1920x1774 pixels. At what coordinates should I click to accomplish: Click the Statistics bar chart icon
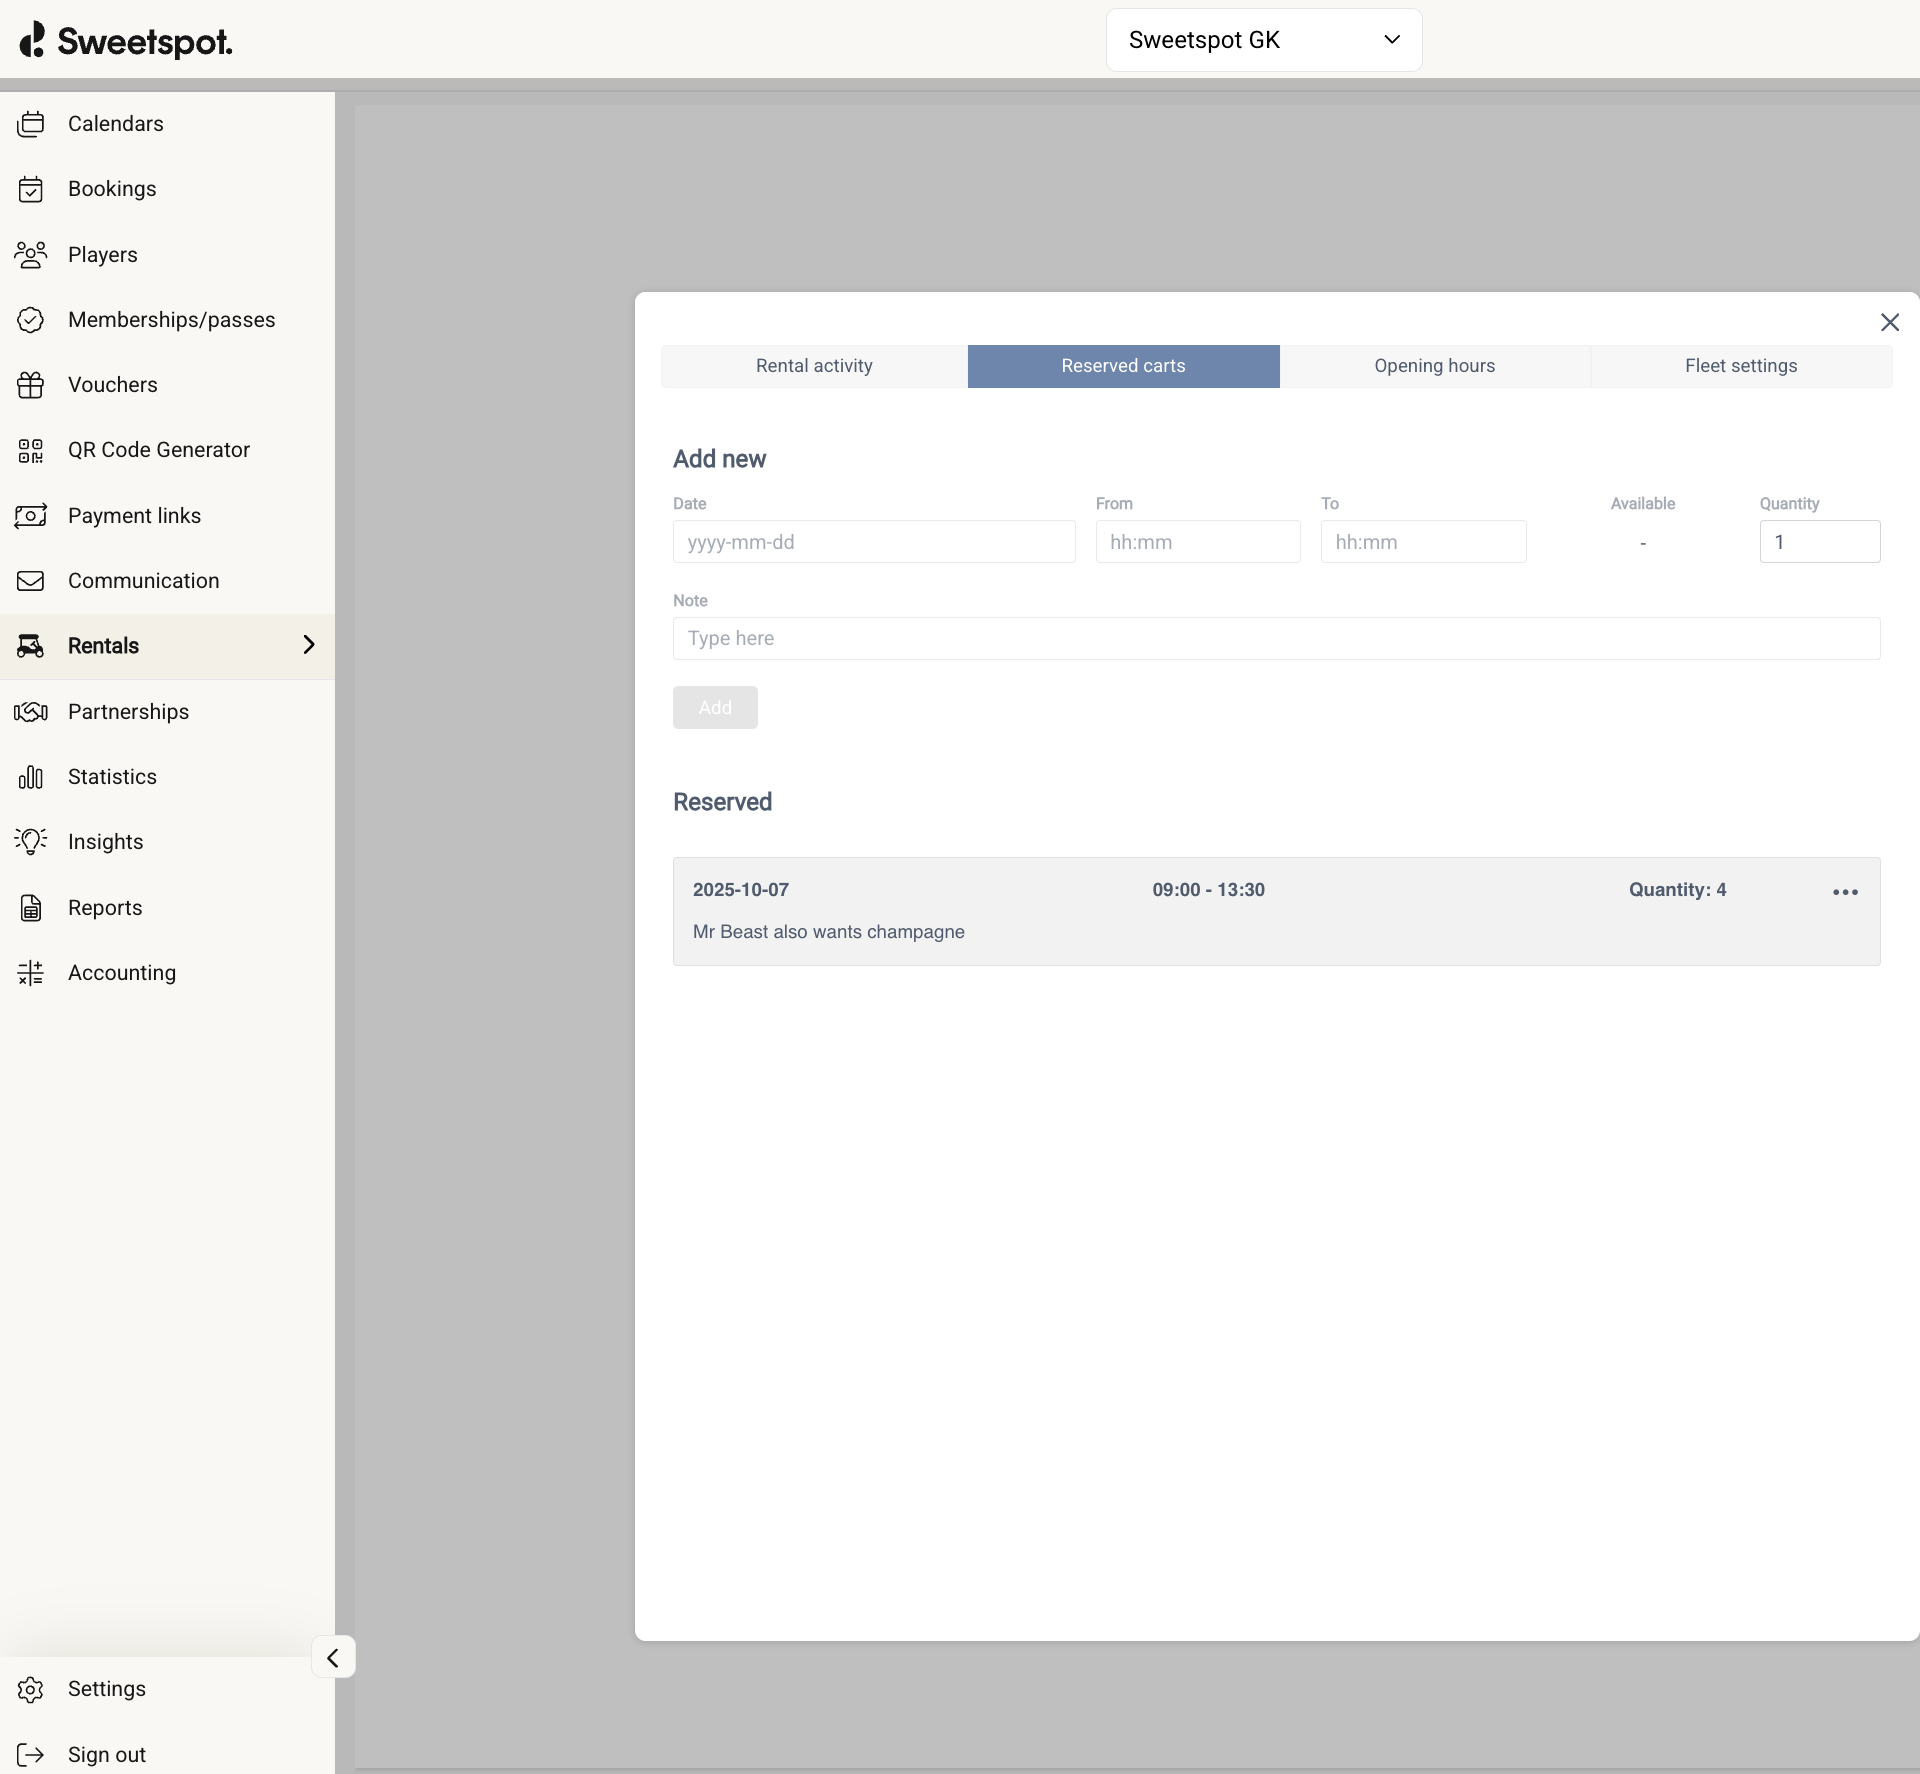31,777
